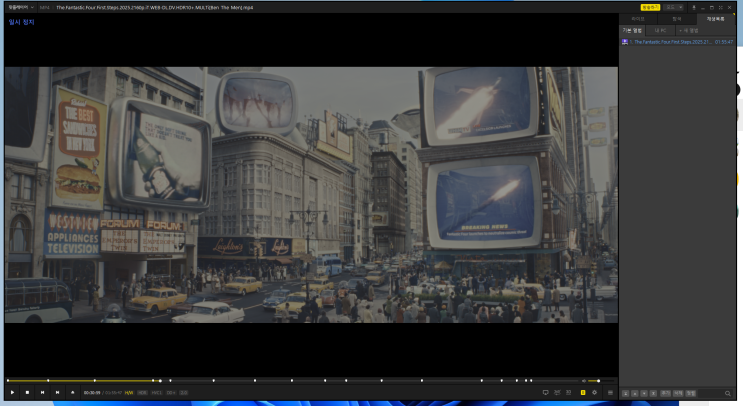Toggle H/W hardware acceleration indicator
This screenshot has height=406, width=743.
(x=129, y=393)
